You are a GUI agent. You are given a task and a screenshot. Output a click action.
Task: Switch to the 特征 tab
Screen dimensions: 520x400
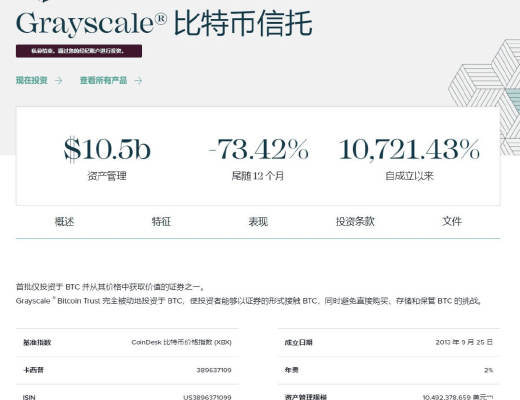[161, 221]
